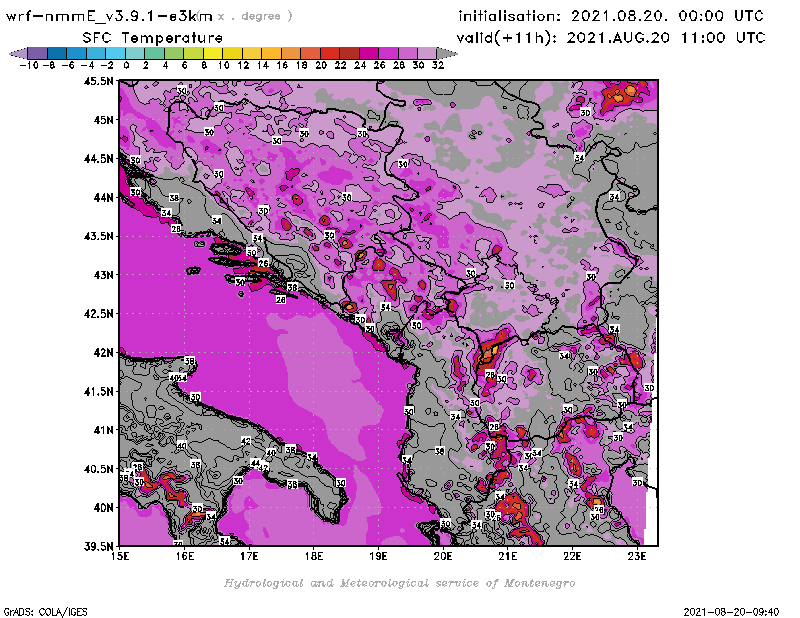Click 'Hydrological and Meteorological service of Montenegro' caption
Viewport: 800px width, 618px height.
[x=399, y=583]
